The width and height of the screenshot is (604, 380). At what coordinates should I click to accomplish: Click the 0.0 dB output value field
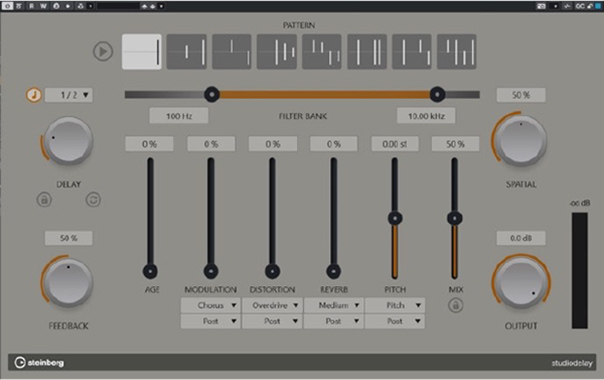click(521, 238)
